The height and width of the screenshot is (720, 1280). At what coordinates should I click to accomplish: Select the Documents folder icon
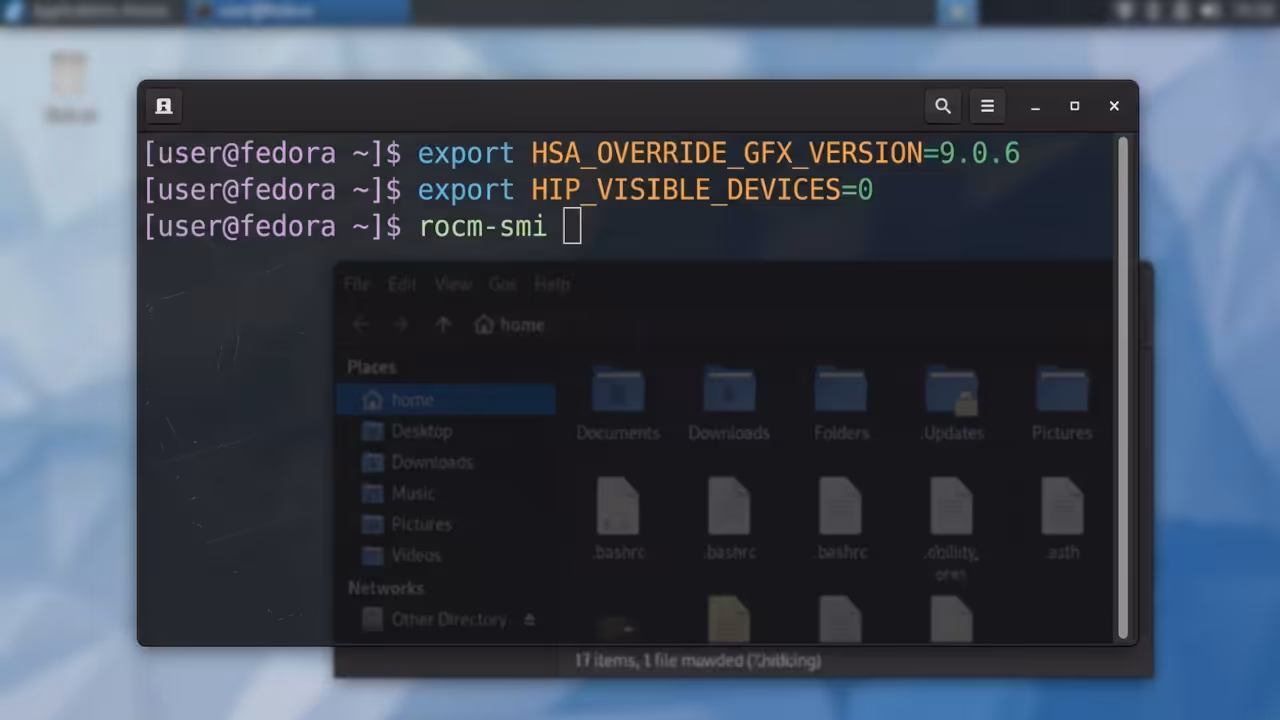618,390
